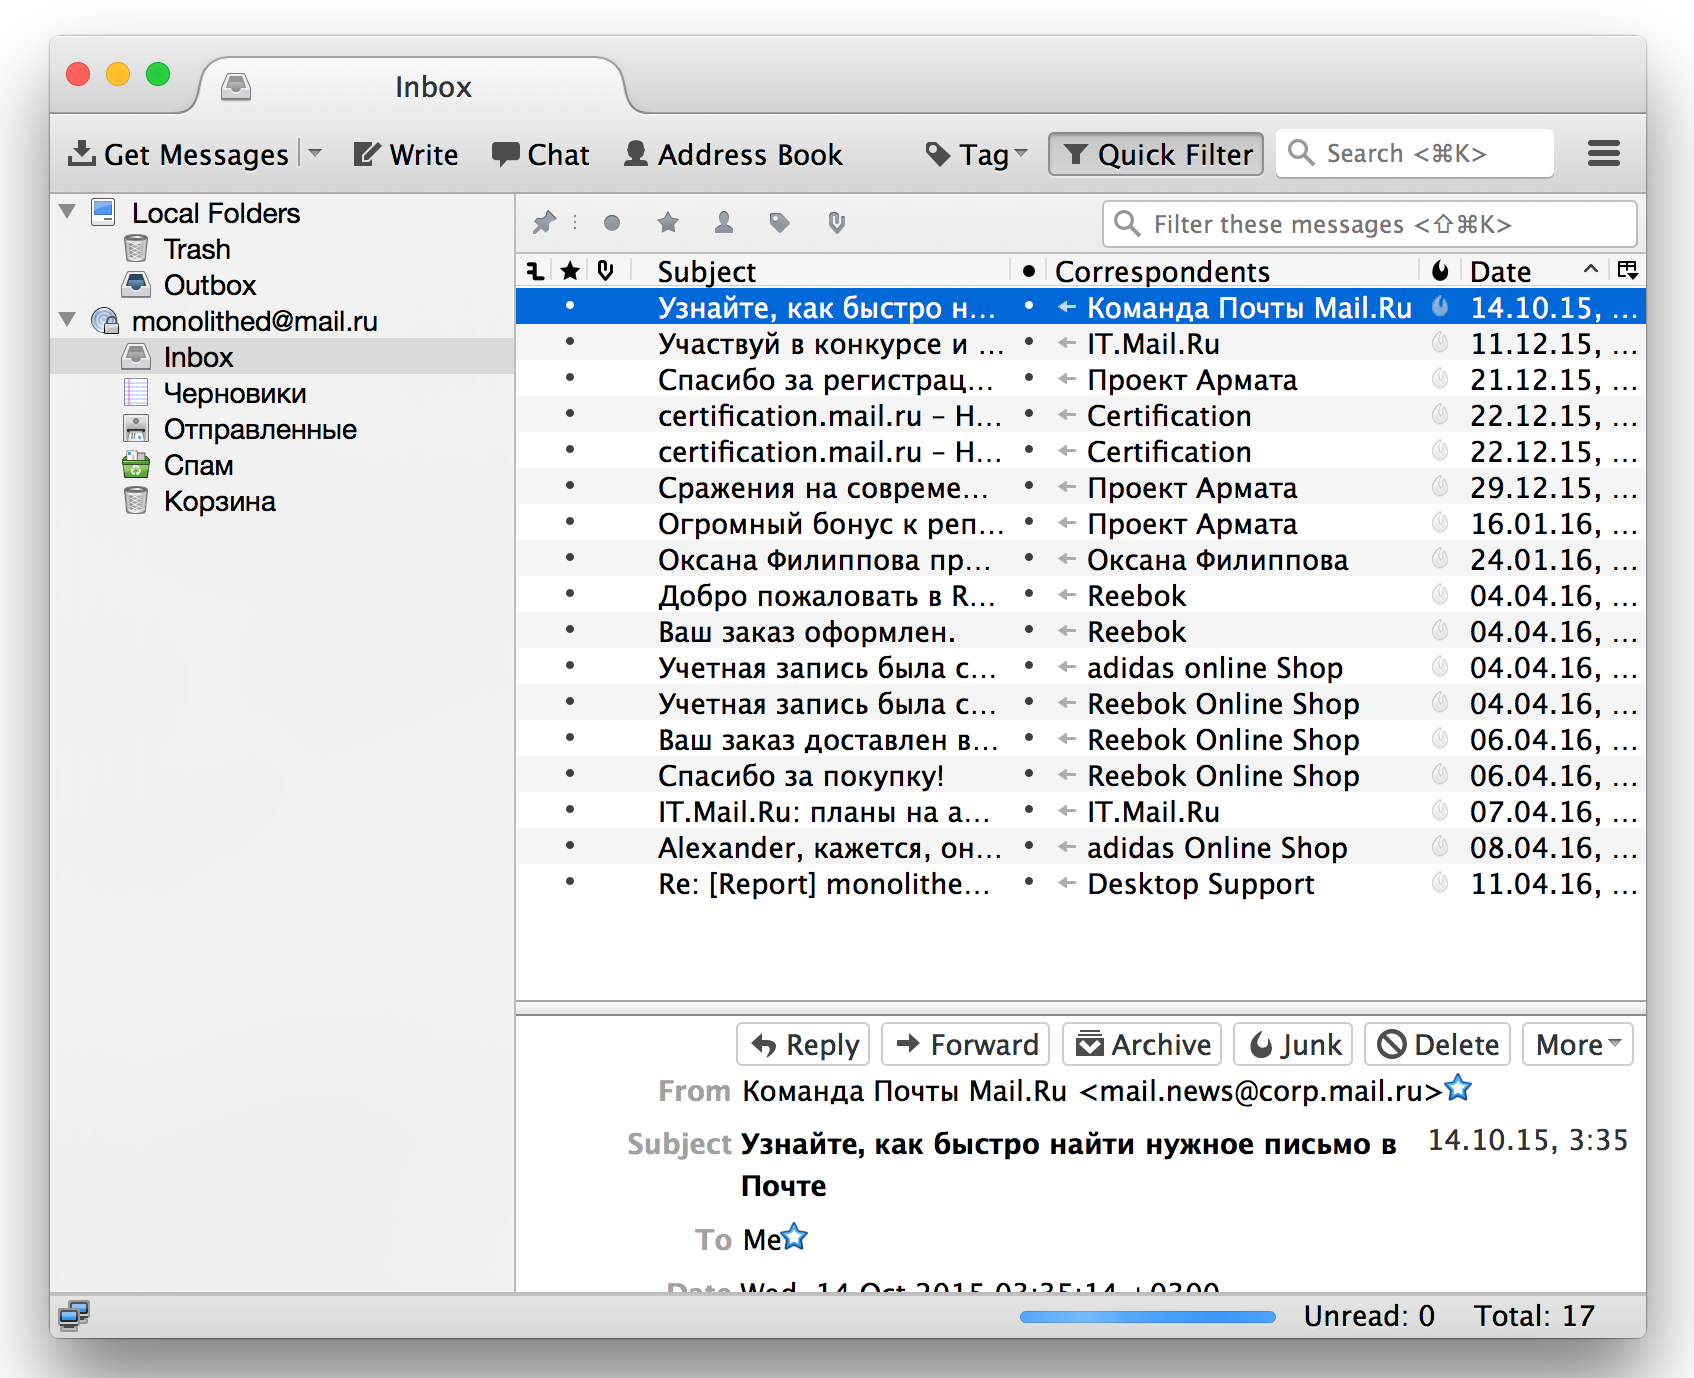1694x1378 pixels.
Task: Click the Filter these messages field
Action: click(x=1370, y=224)
